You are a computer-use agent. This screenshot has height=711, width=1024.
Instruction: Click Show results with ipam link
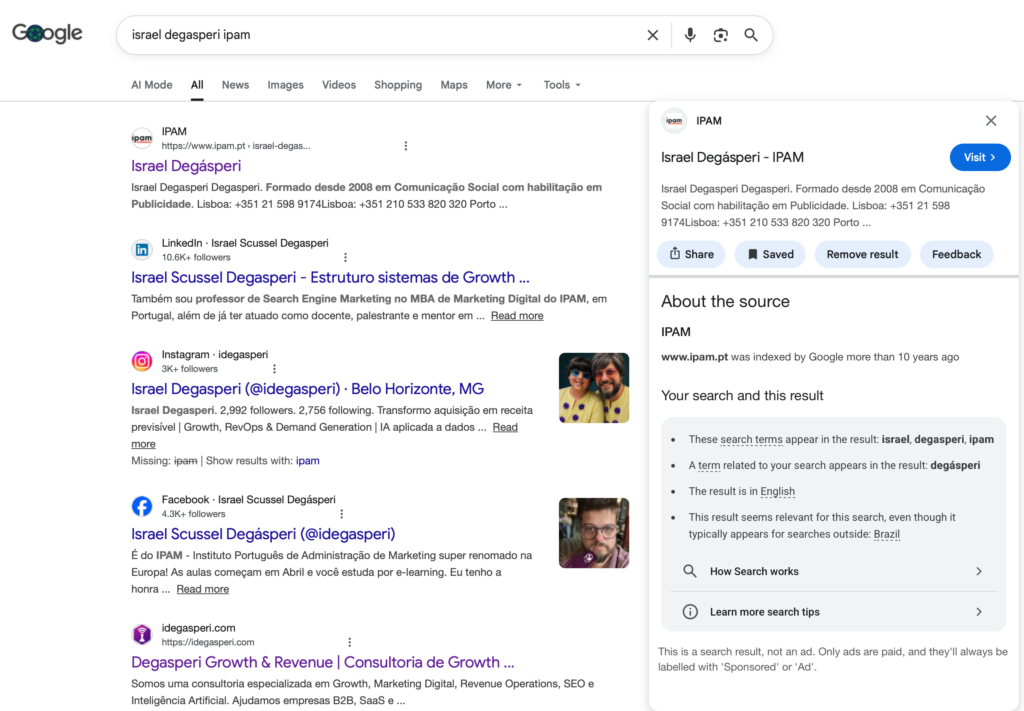coord(308,460)
